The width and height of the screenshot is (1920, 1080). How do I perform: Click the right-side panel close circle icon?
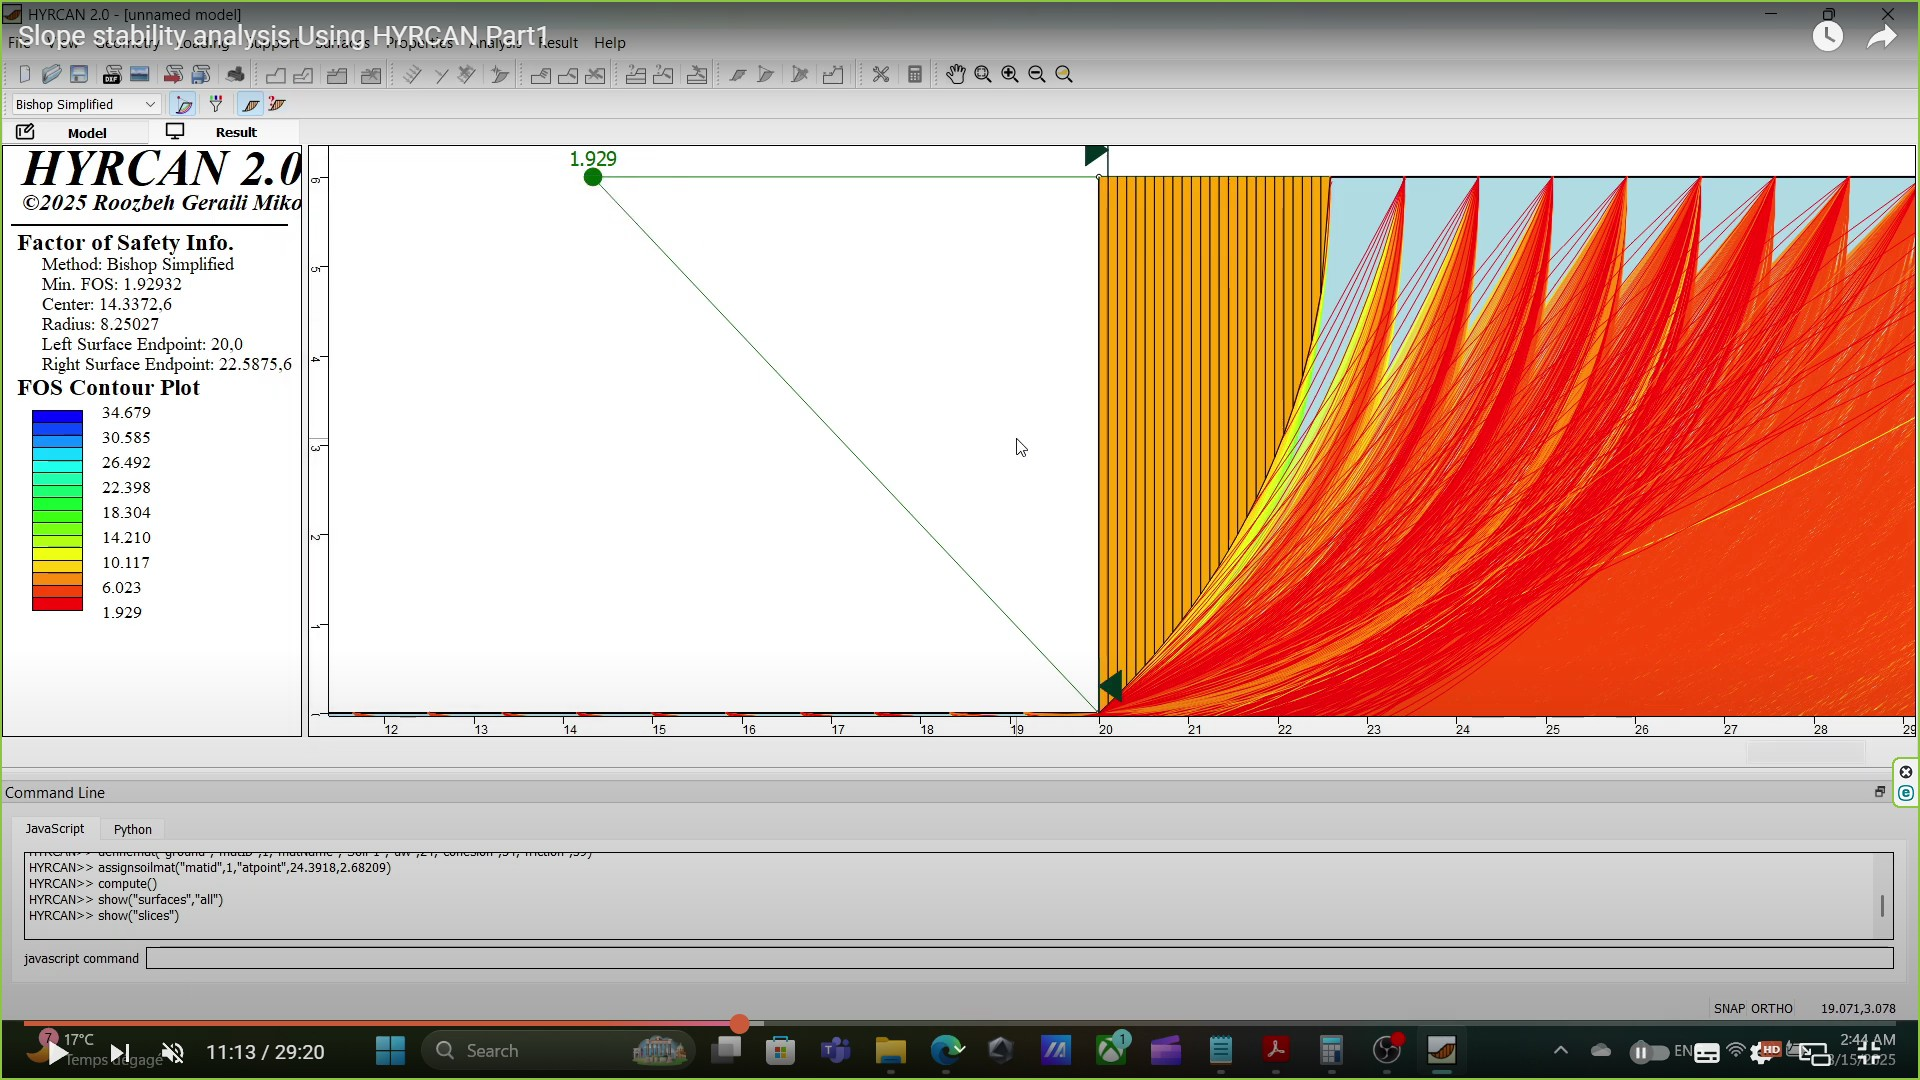tap(1905, 772)
